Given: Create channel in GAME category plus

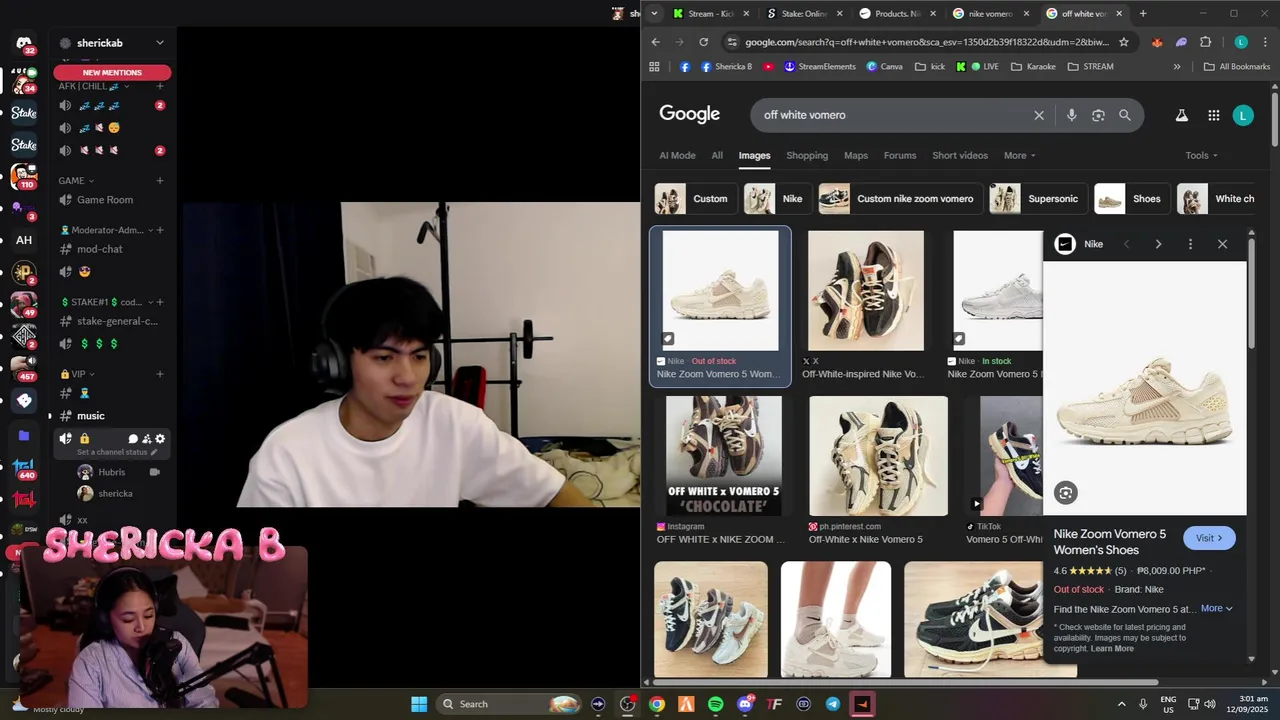Looking at the screenshot, I should point(160,181).
